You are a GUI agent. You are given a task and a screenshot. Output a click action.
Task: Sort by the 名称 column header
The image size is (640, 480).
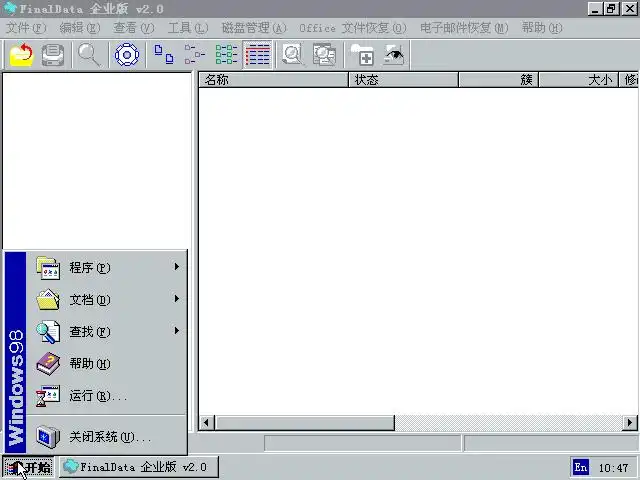273,80
